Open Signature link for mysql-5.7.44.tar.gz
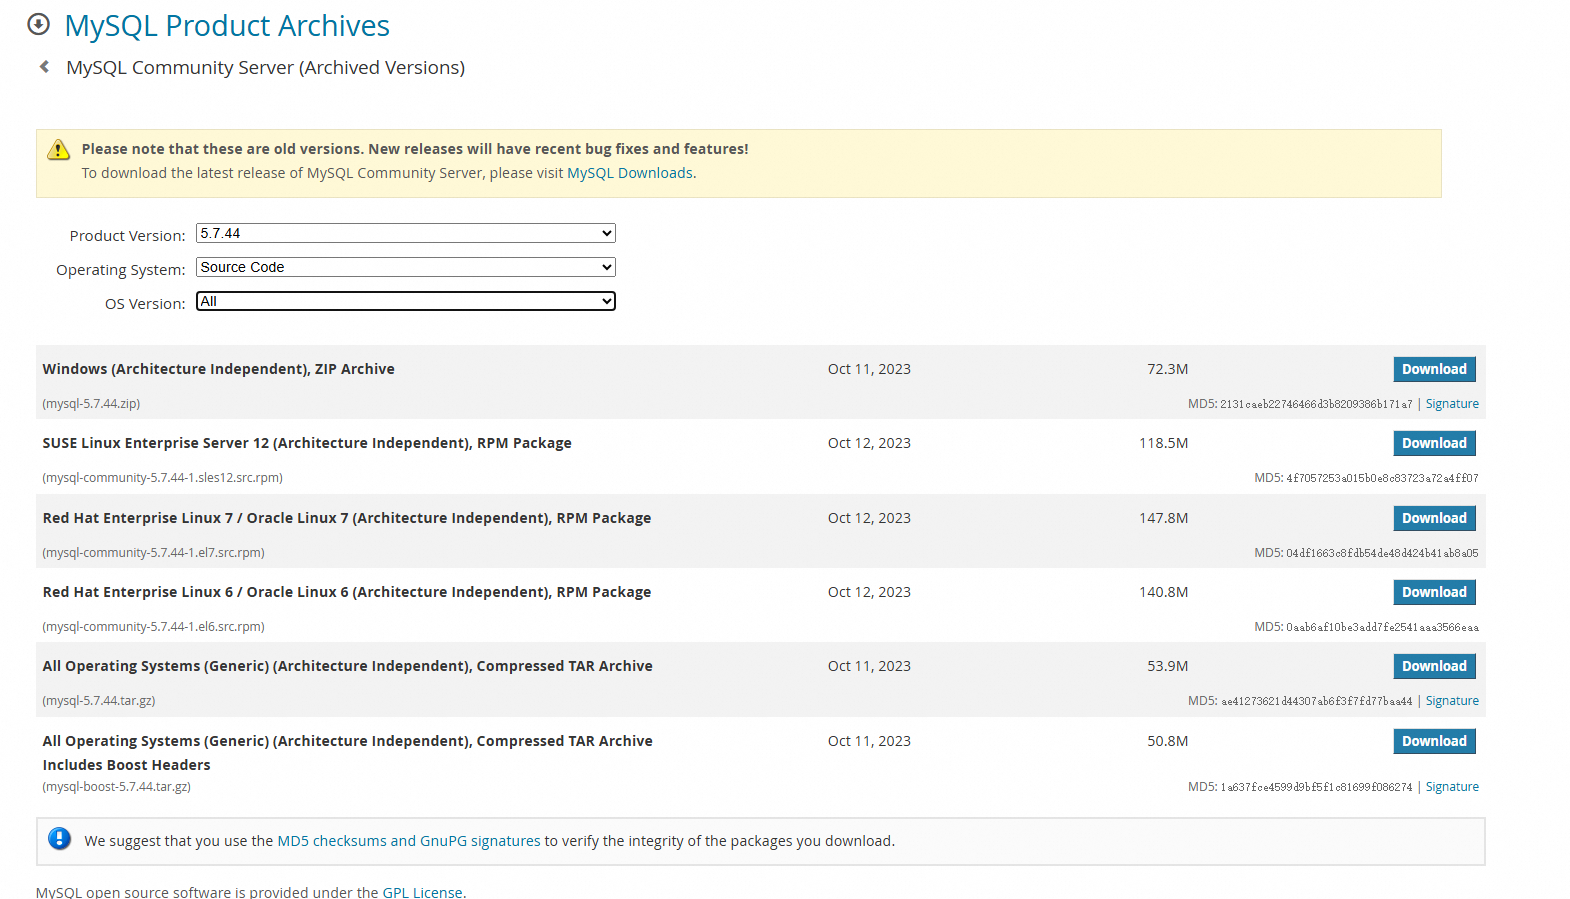This screenshot has width=1570, height=899. pyautogui.click(x=1452, y=701)
